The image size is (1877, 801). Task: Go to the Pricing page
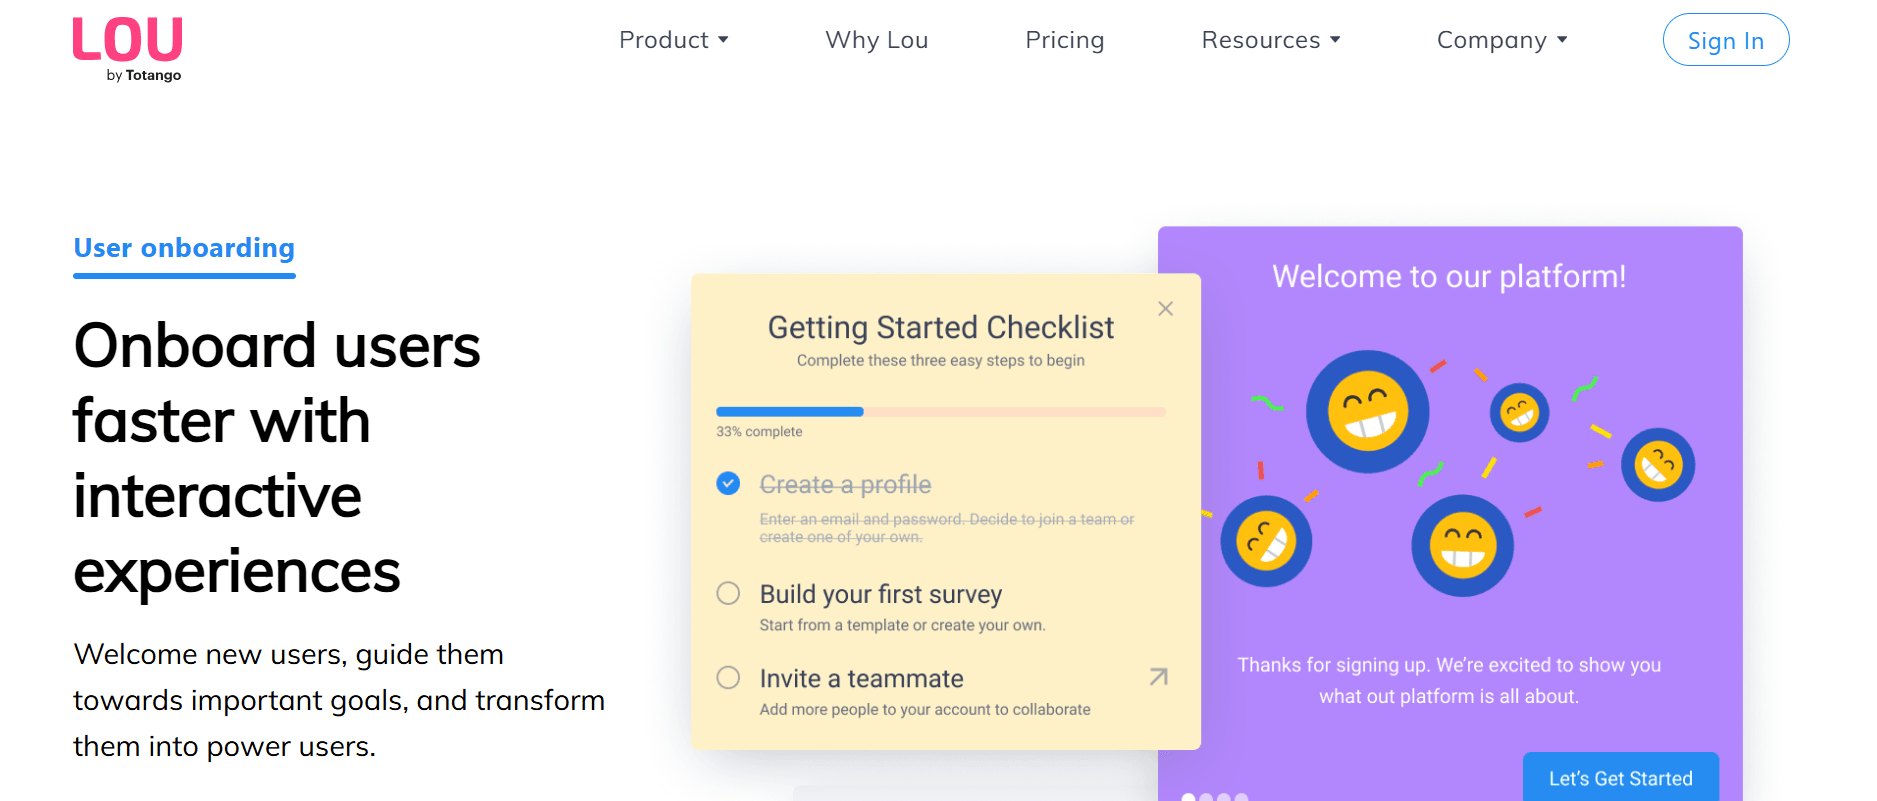[x=1064, y=40]
